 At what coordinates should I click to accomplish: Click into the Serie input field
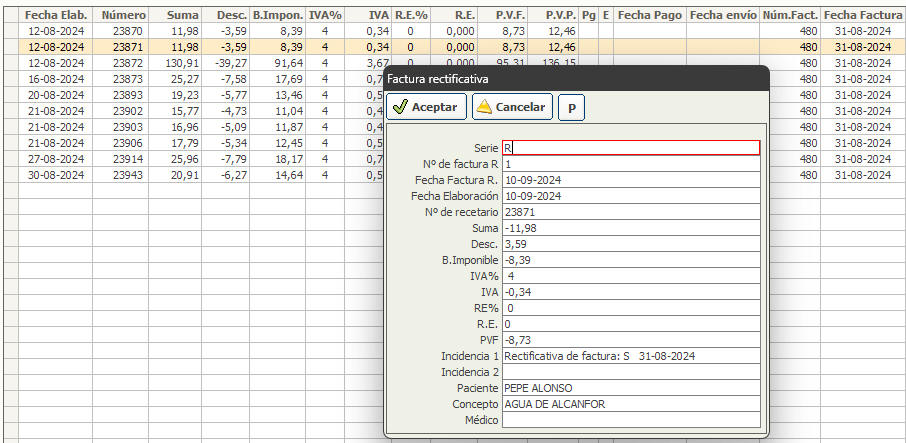point(630,148)
